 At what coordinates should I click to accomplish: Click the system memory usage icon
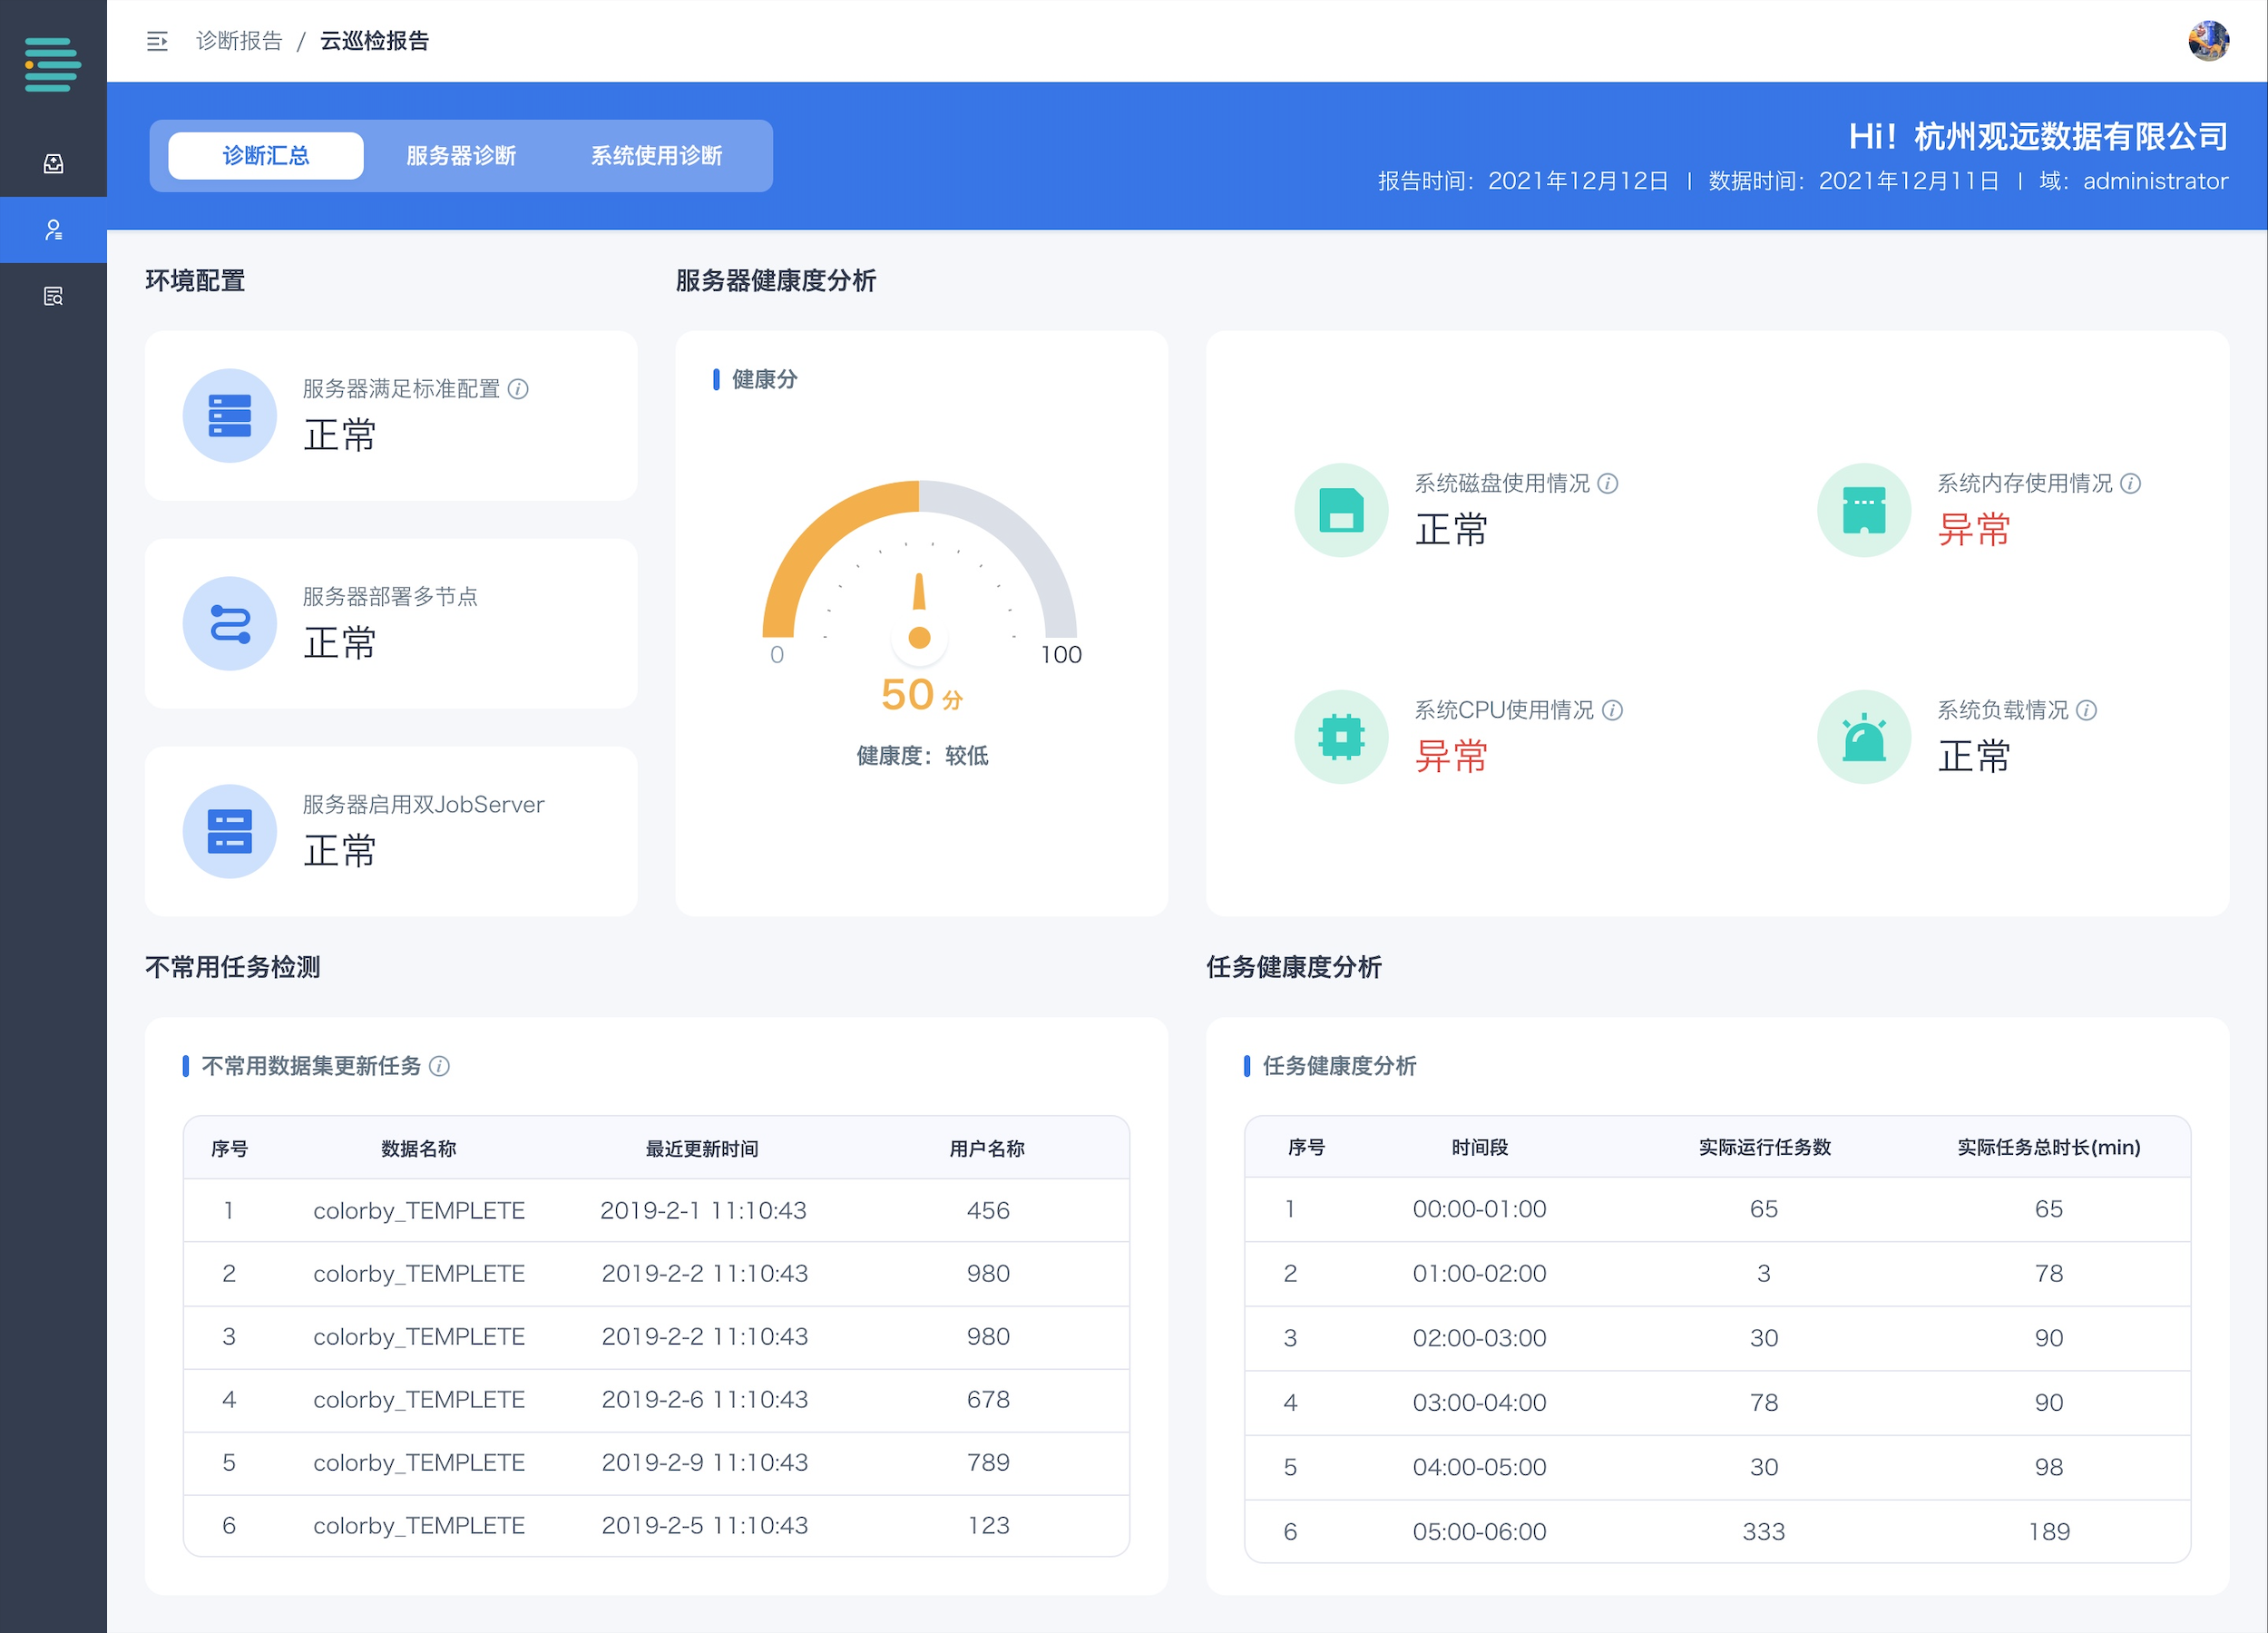point(1864,510)
